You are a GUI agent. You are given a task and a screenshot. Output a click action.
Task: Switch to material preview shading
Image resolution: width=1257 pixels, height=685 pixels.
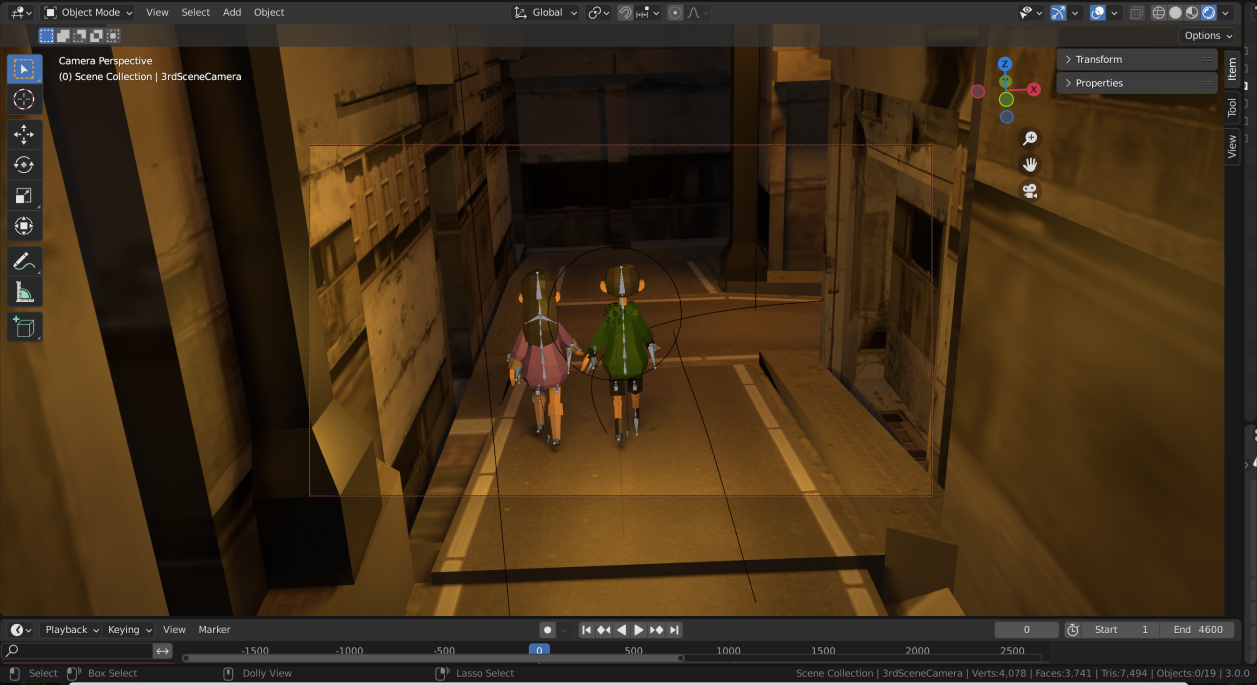[x=1192, y=13]
